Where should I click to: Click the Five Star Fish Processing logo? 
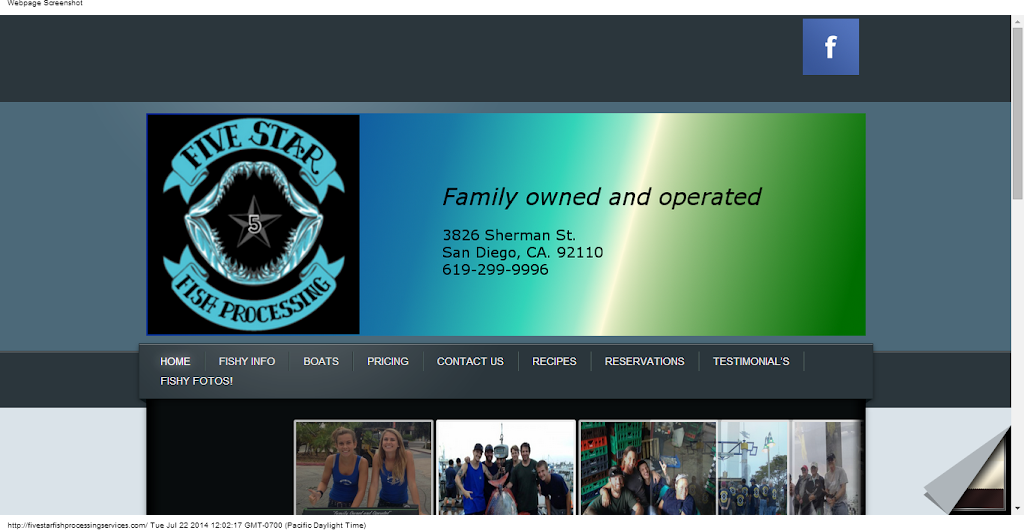[x=253, y=225]
